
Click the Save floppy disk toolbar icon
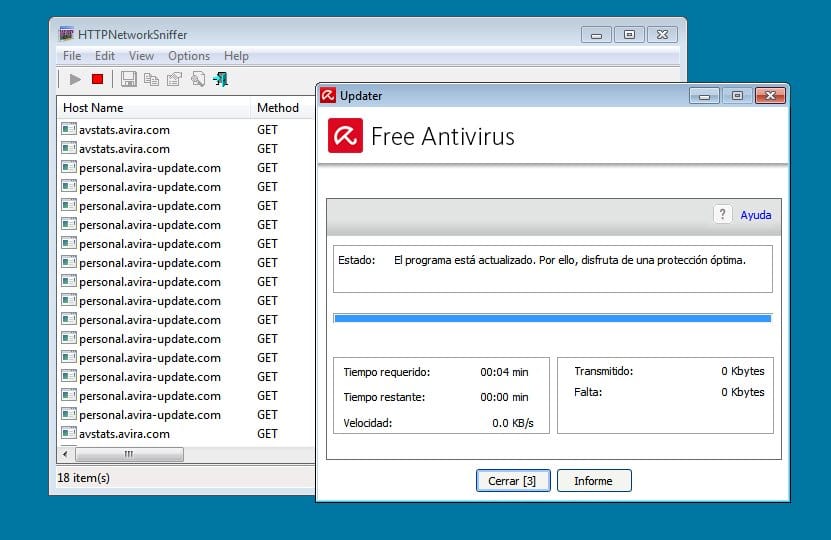point(128,79)
